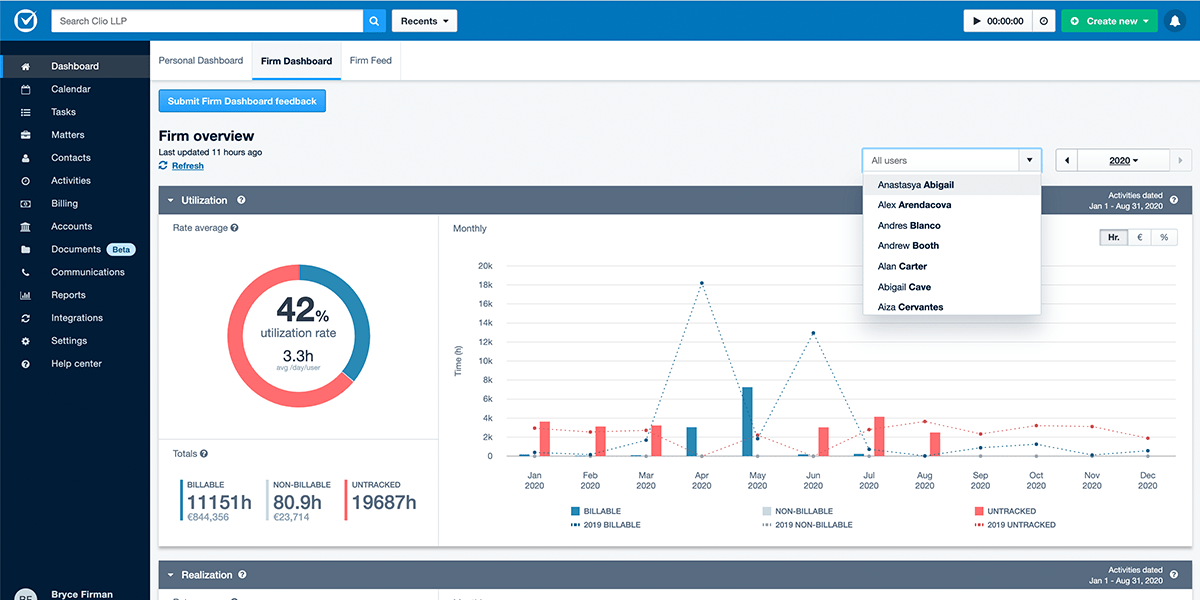Click the help icon next to Rate average

[x=234, y=228]
